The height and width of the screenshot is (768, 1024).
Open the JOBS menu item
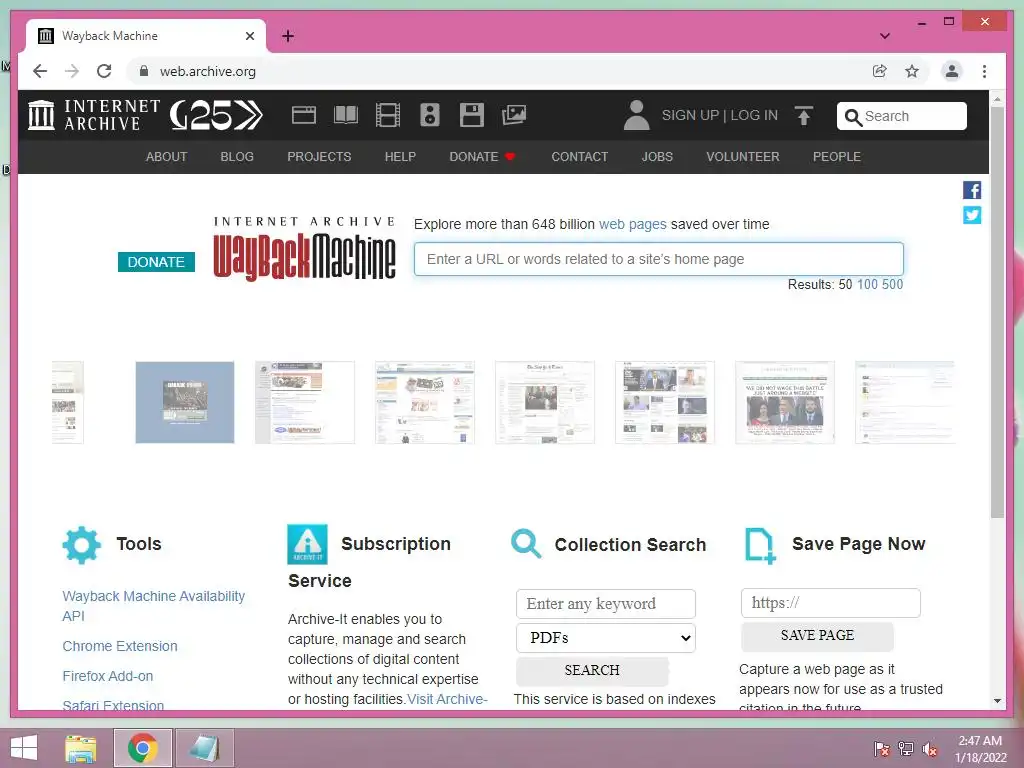coord(657,157)
